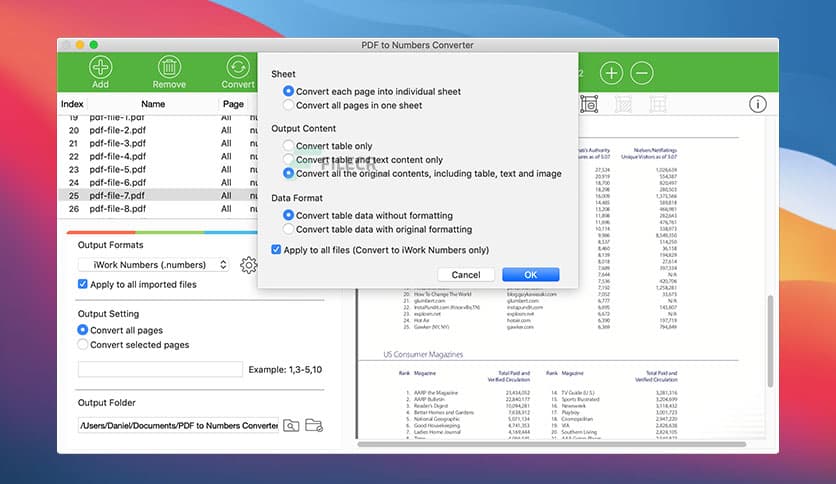Click the table grid tool icon

657,104
